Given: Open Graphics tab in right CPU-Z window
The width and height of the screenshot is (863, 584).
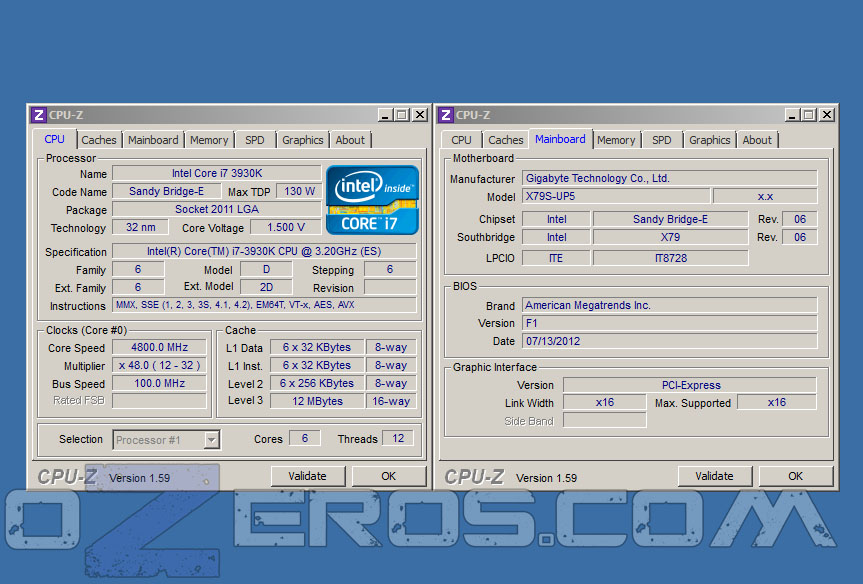Looking at the screenshot, I should [x=709, y=140].
